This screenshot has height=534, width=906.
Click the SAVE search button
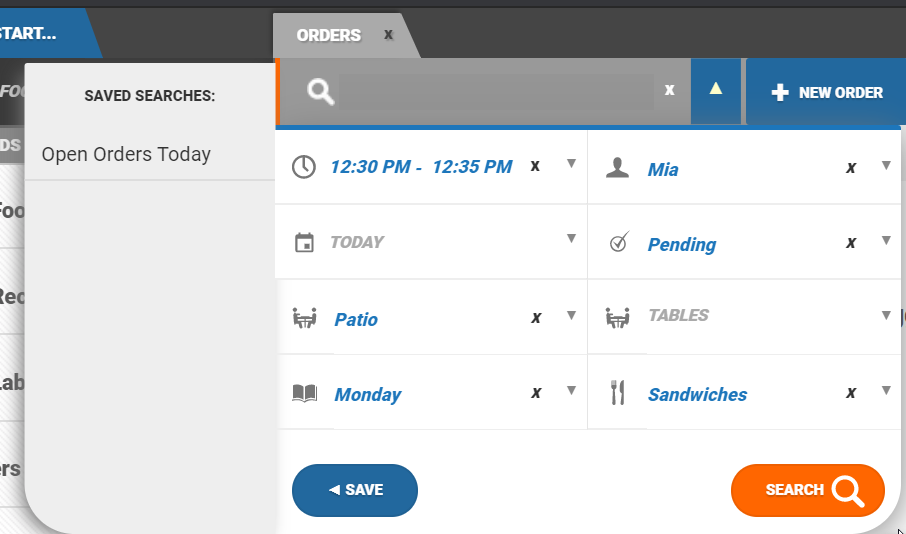pyautogui.click(x=355, y=490)
